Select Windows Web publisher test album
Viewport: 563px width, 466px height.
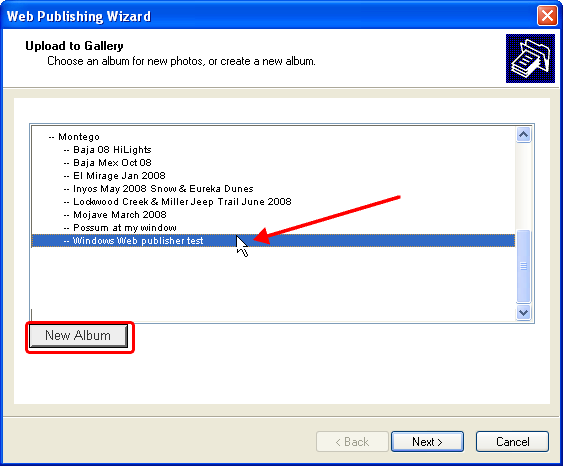click(x=273, y=241)
